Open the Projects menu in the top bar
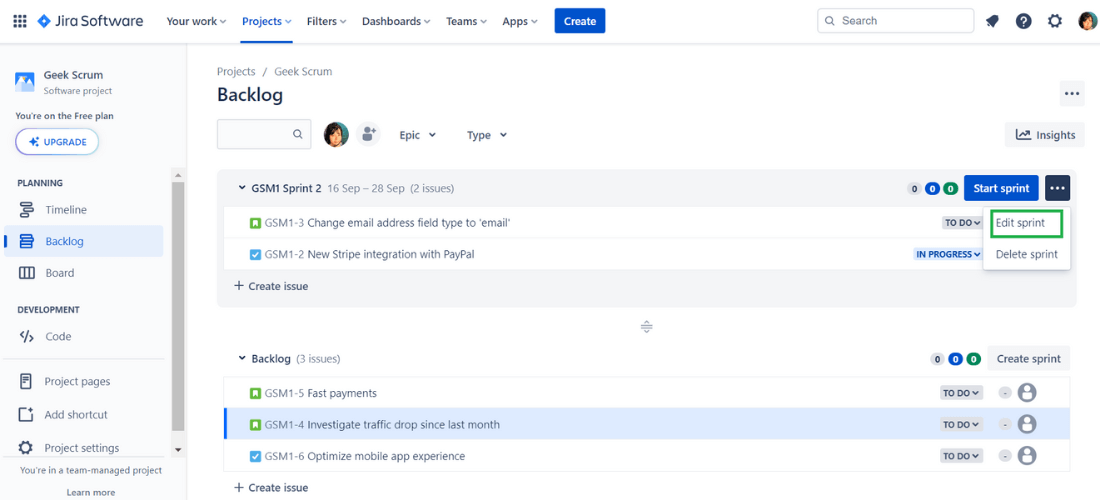 [267, 21]
